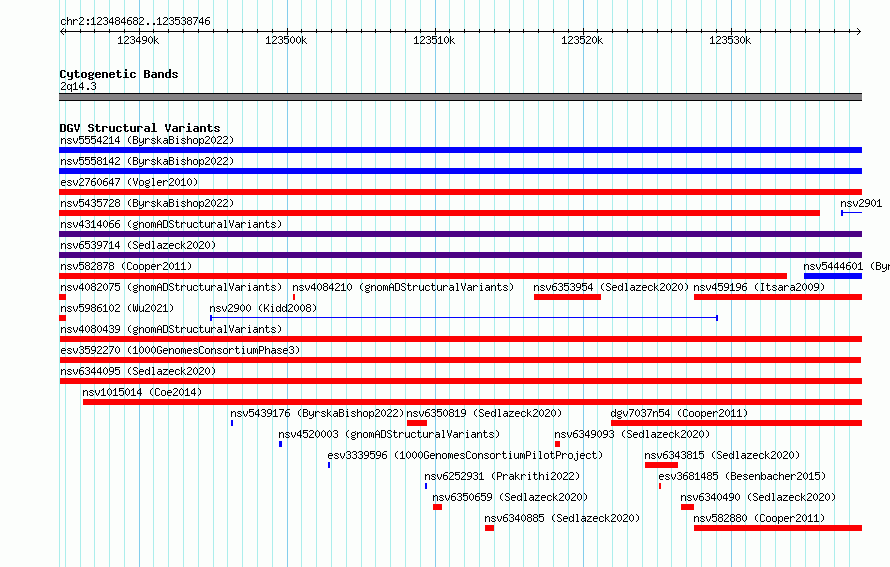Click the chr2:123484682..123538746 region label
890x567 pixels.
pos(135,21)
